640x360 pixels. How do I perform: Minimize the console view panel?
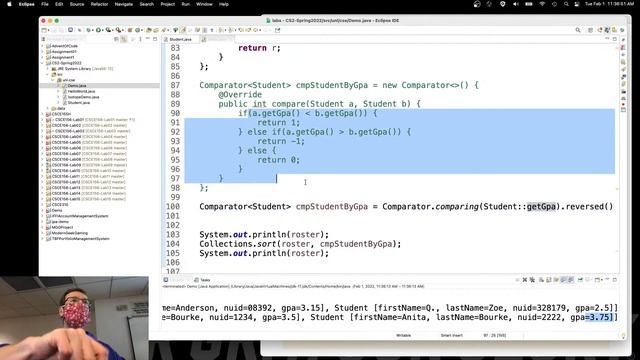pyautogui.click(x=607, y=280)
